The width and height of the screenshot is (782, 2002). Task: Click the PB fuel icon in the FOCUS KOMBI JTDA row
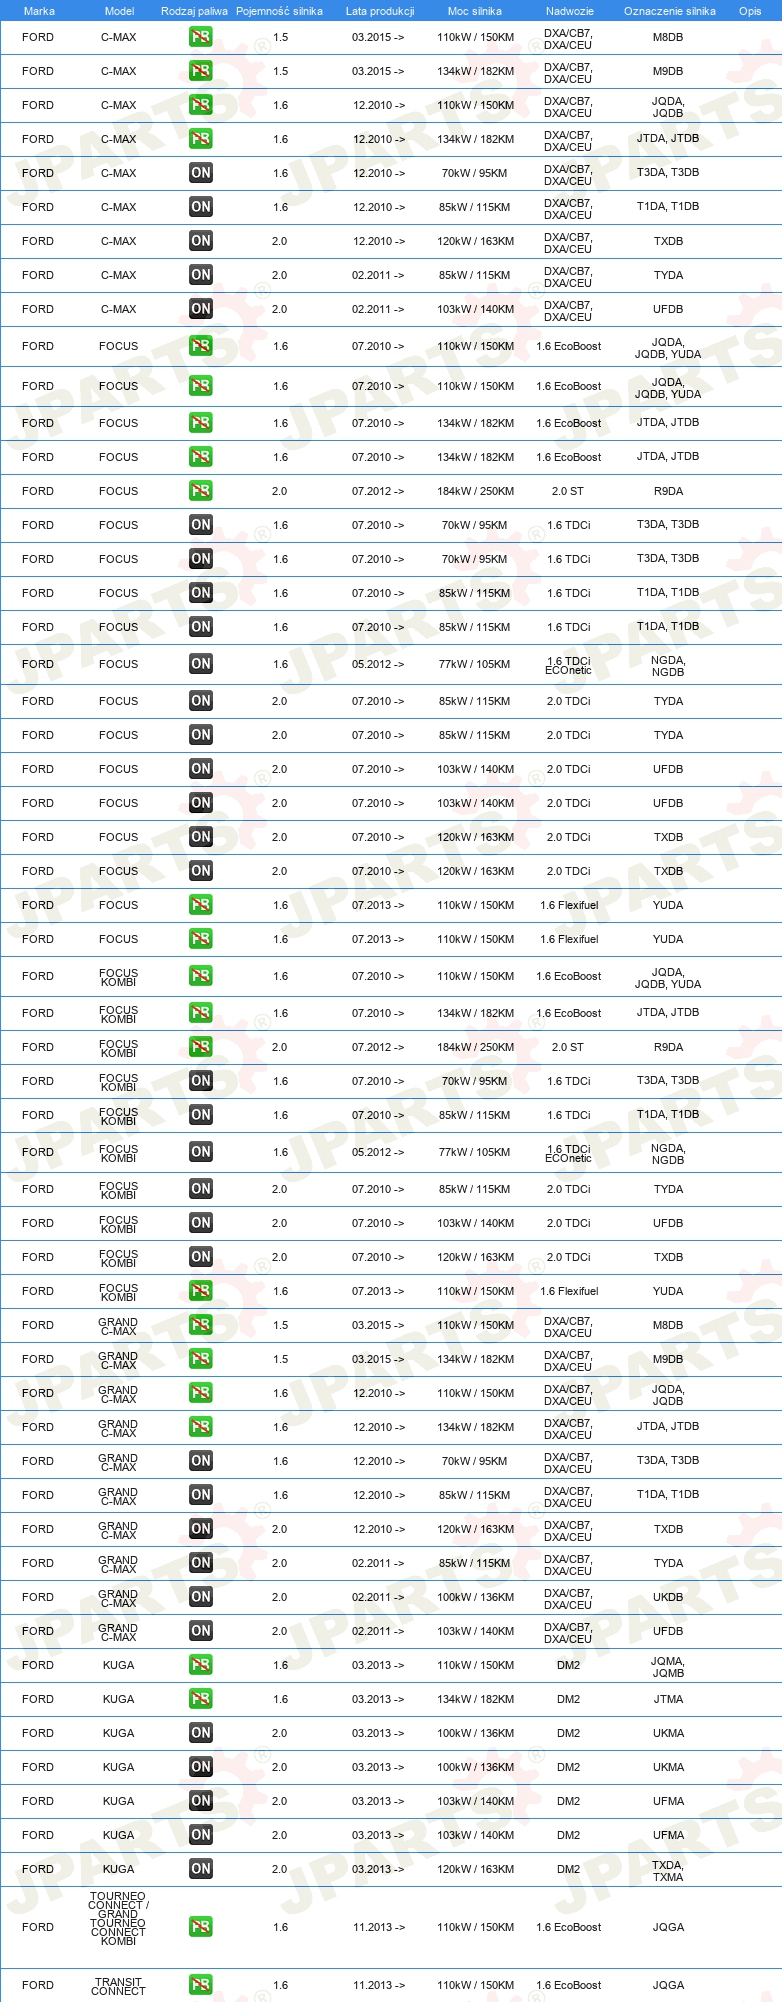click(201, 1013)
